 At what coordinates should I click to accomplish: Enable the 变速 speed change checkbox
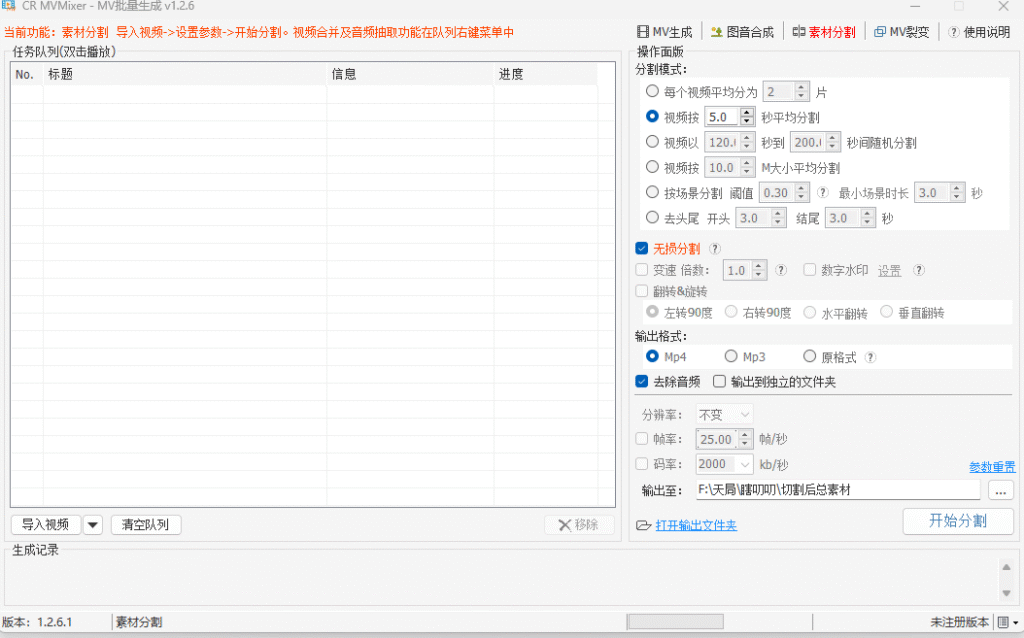(x=640, y=270)
